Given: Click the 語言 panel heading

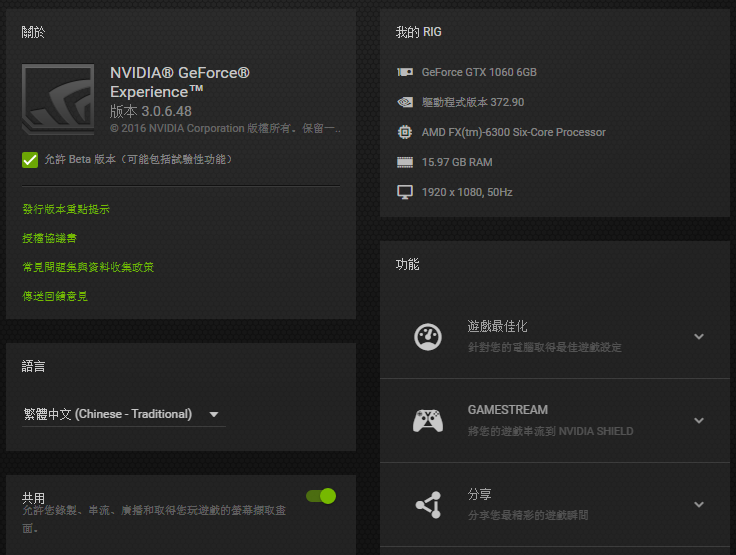Looking at the screenshot, I should click(x=33, y=366).
